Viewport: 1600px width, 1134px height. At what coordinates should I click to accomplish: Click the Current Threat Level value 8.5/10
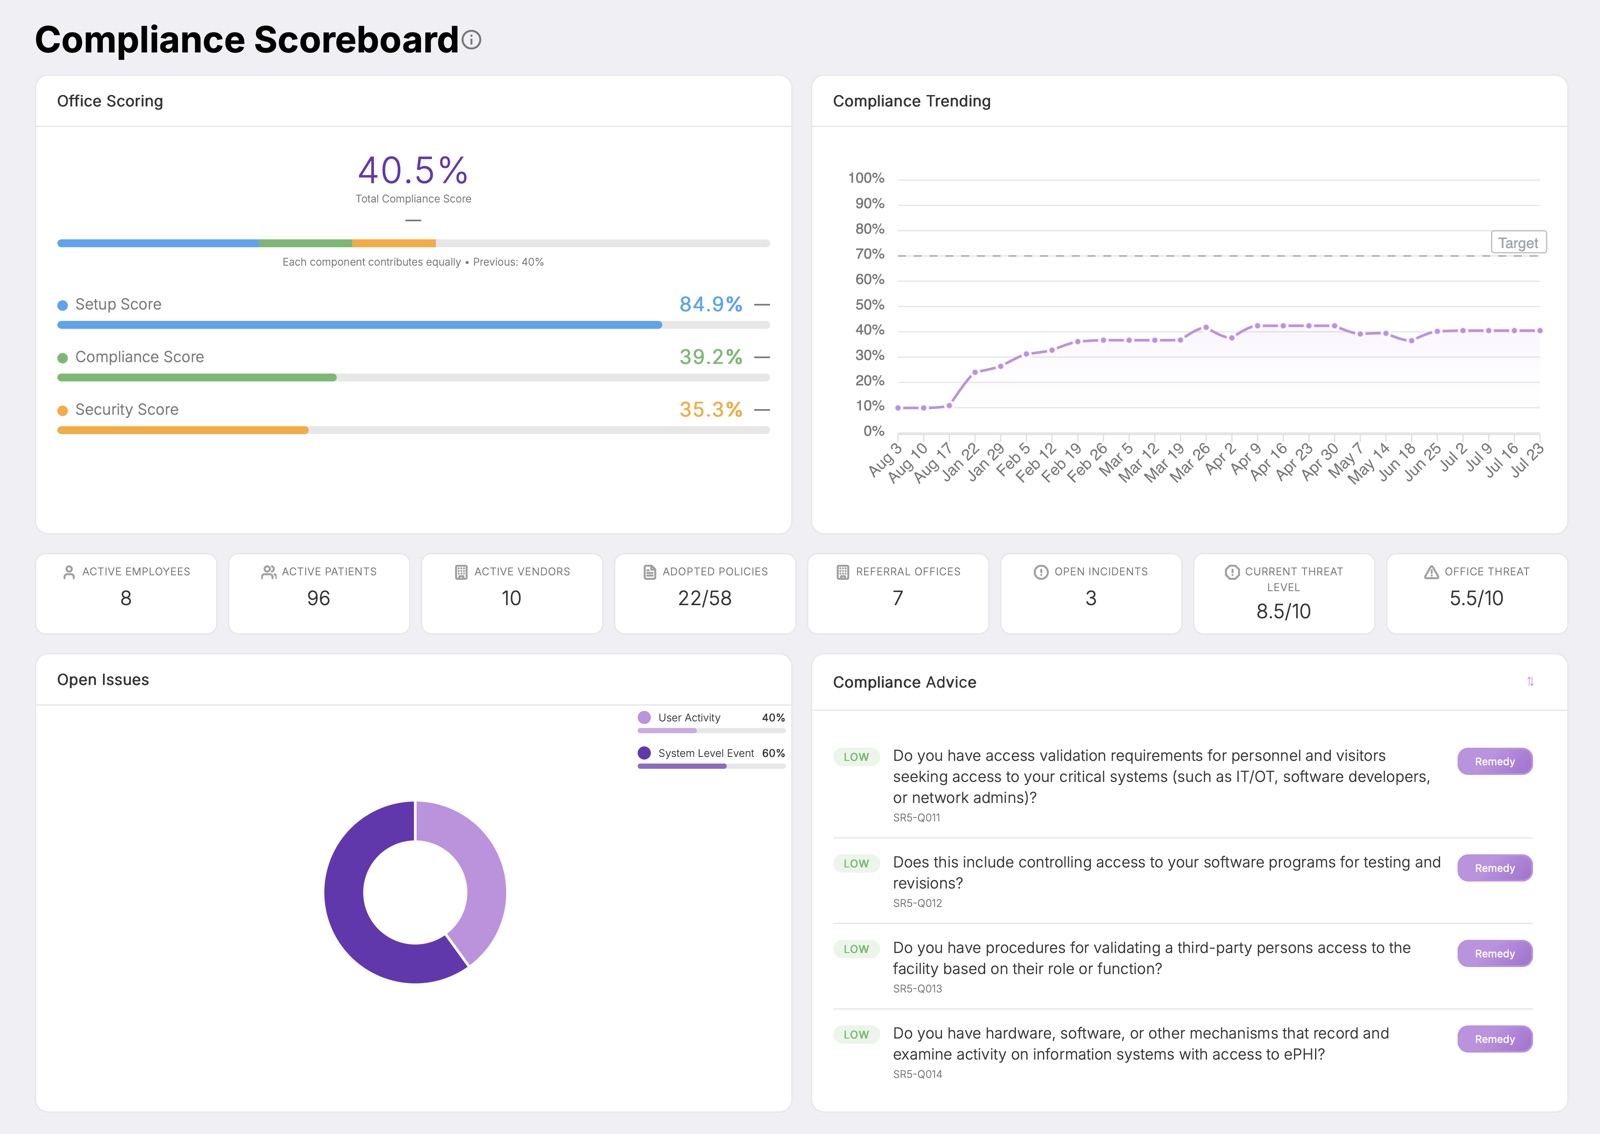[1283, 611]
